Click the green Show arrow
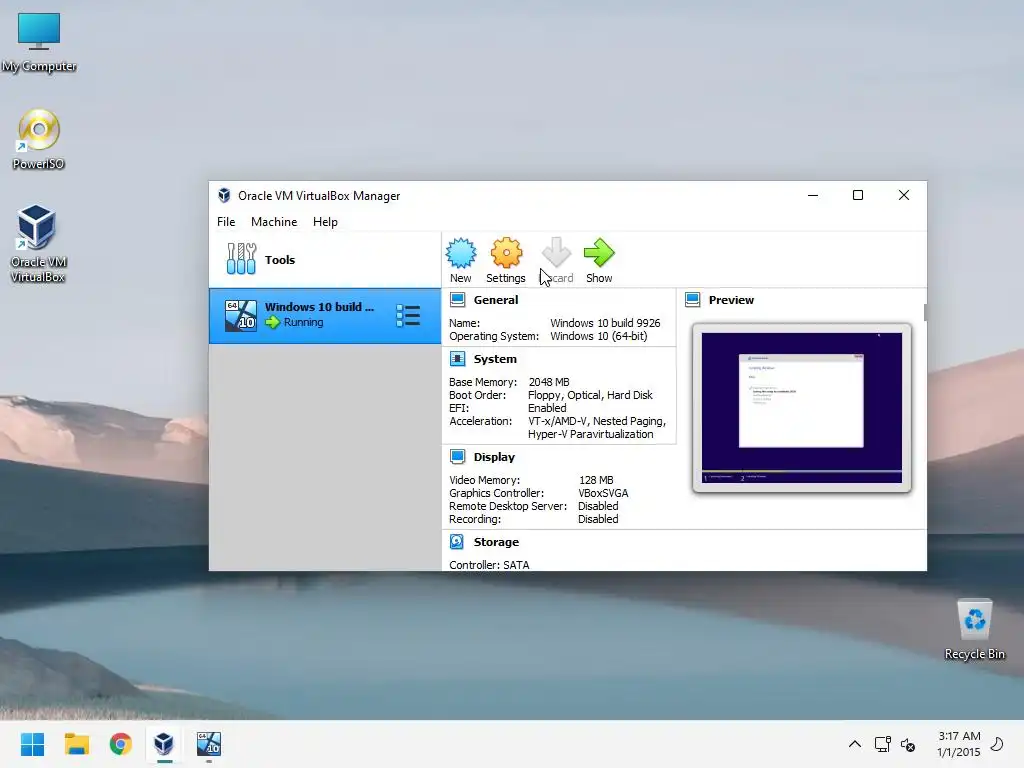Viewport: 1024px width, 768px height. tap(599, 253)
